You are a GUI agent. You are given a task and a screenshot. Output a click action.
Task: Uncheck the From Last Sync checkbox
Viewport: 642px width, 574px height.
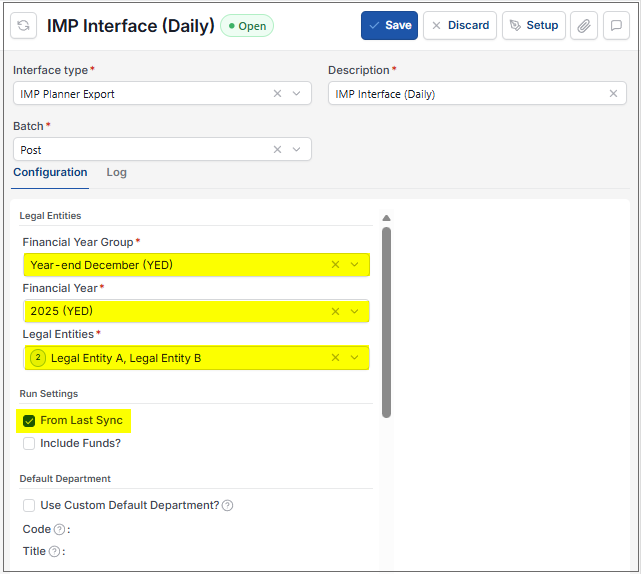[x=29, y=420]
